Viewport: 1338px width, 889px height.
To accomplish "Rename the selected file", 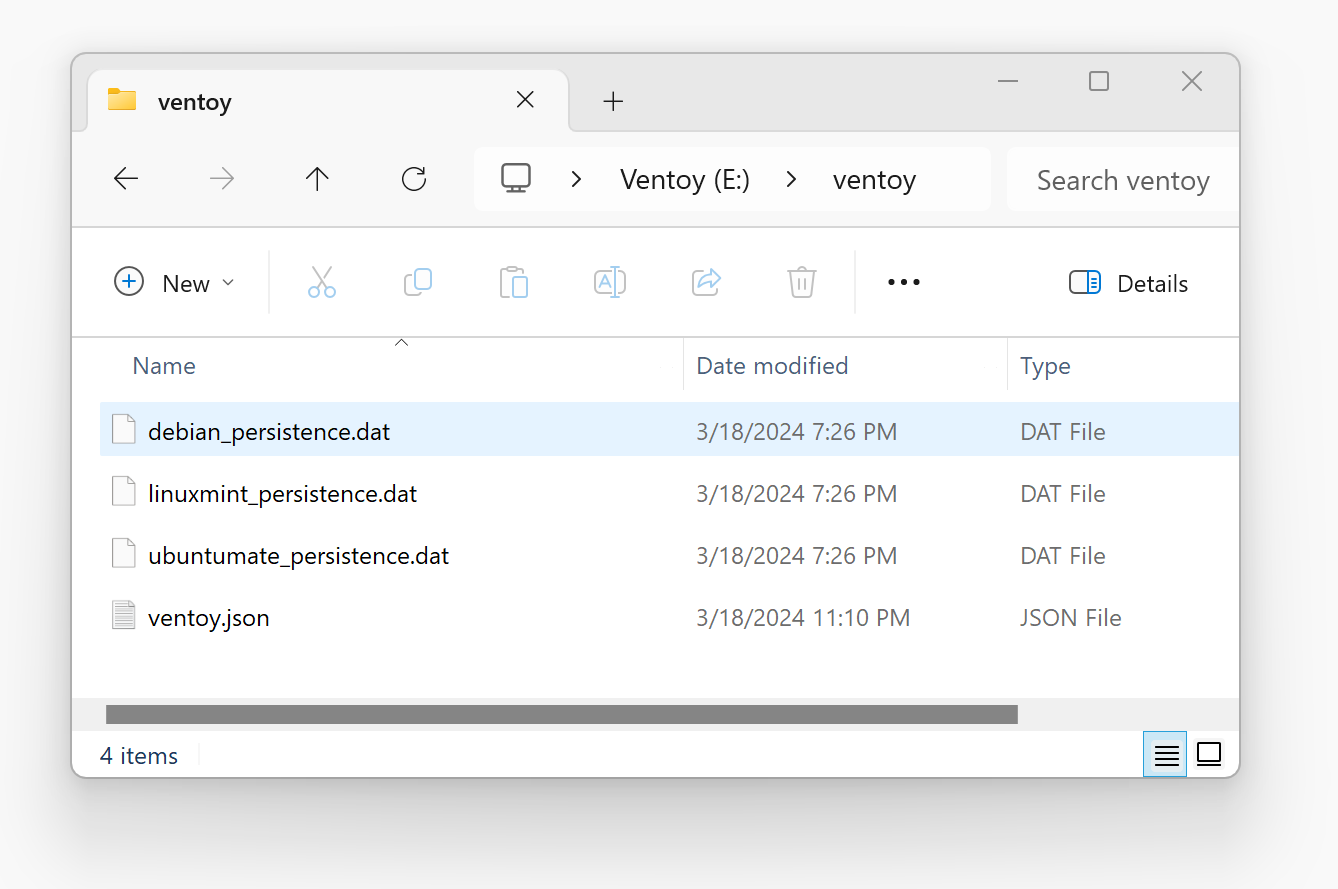I will [609, 282].
